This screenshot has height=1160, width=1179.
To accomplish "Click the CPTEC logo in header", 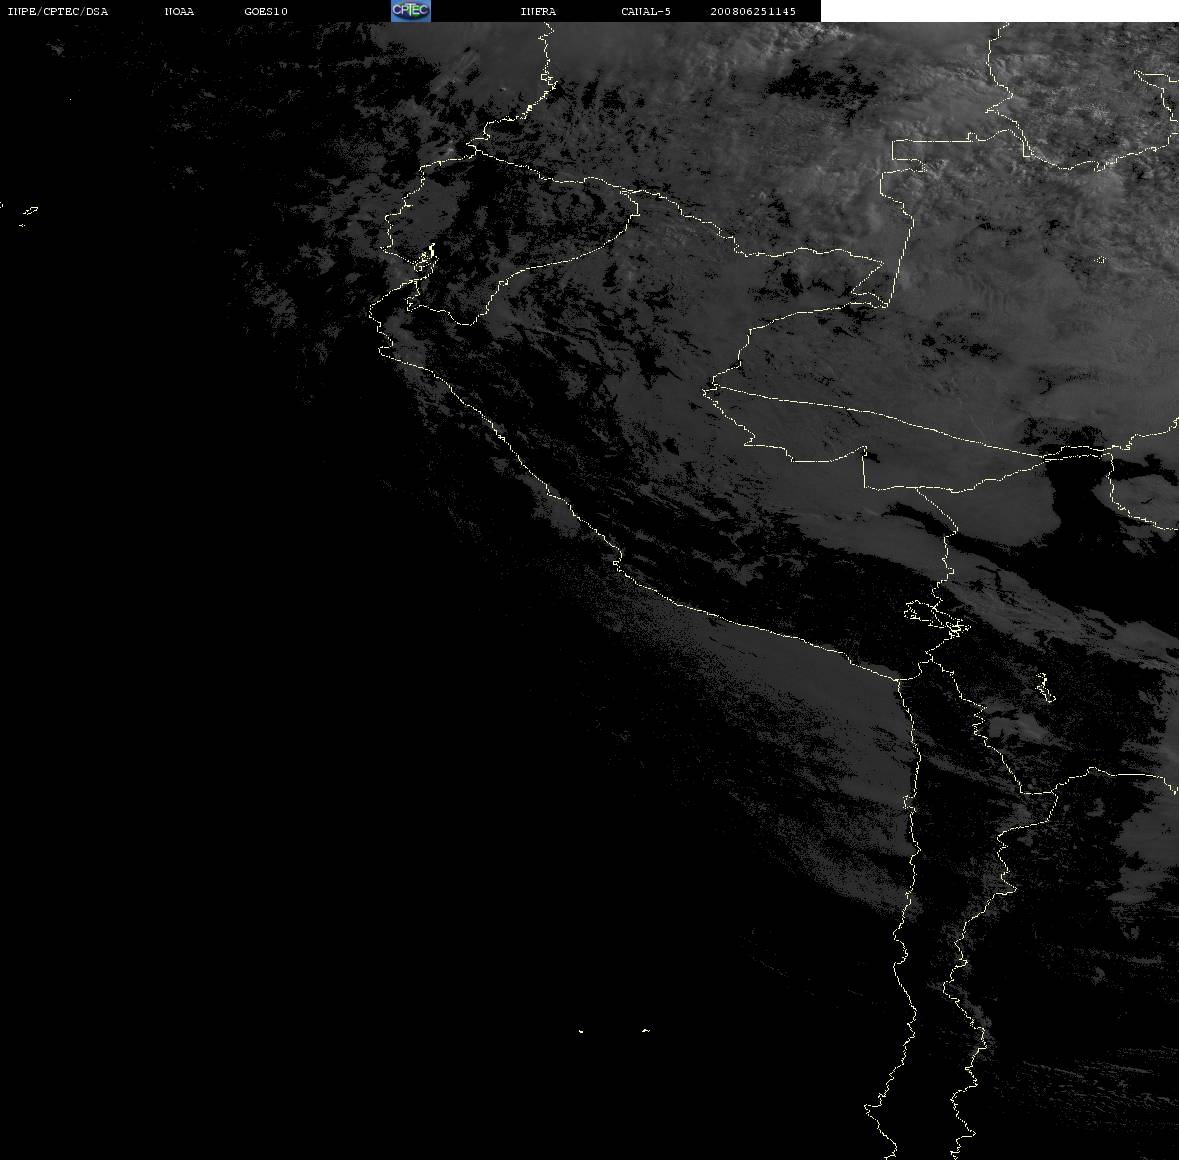I will [x=411, y=11].
